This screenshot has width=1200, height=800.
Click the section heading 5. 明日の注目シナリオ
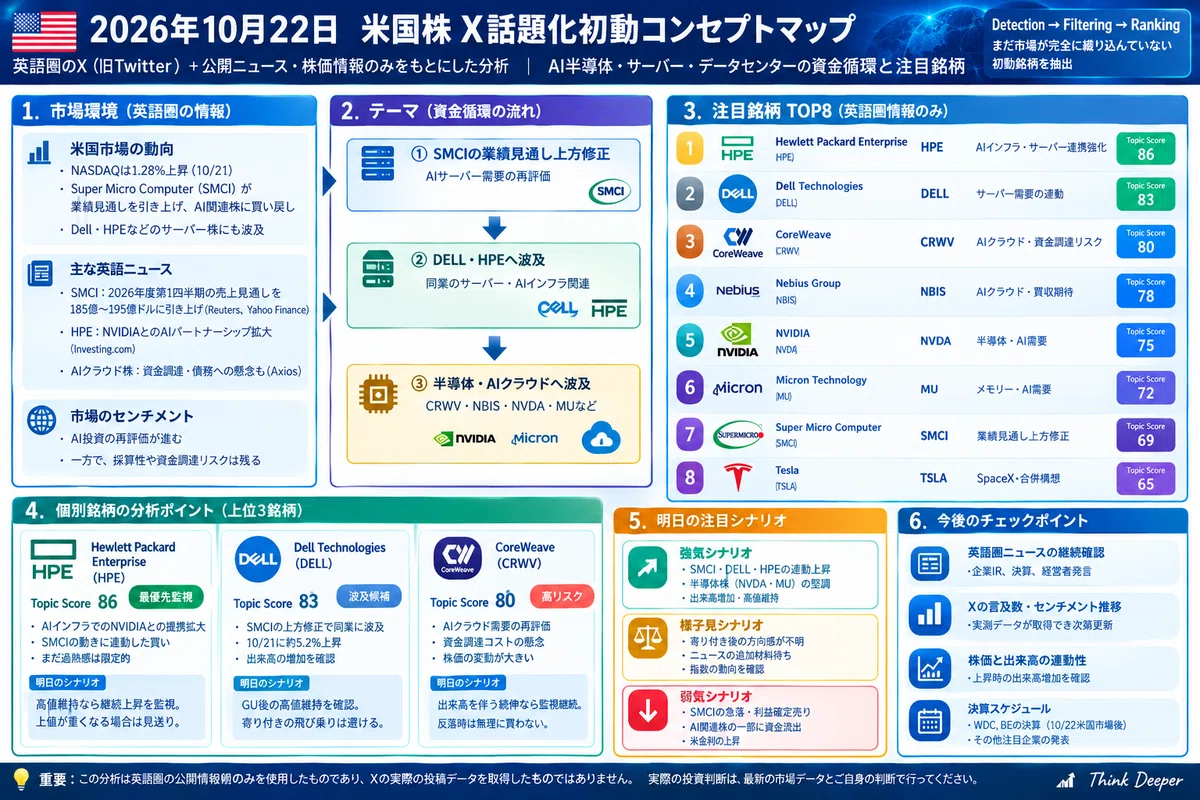(708, 521)
